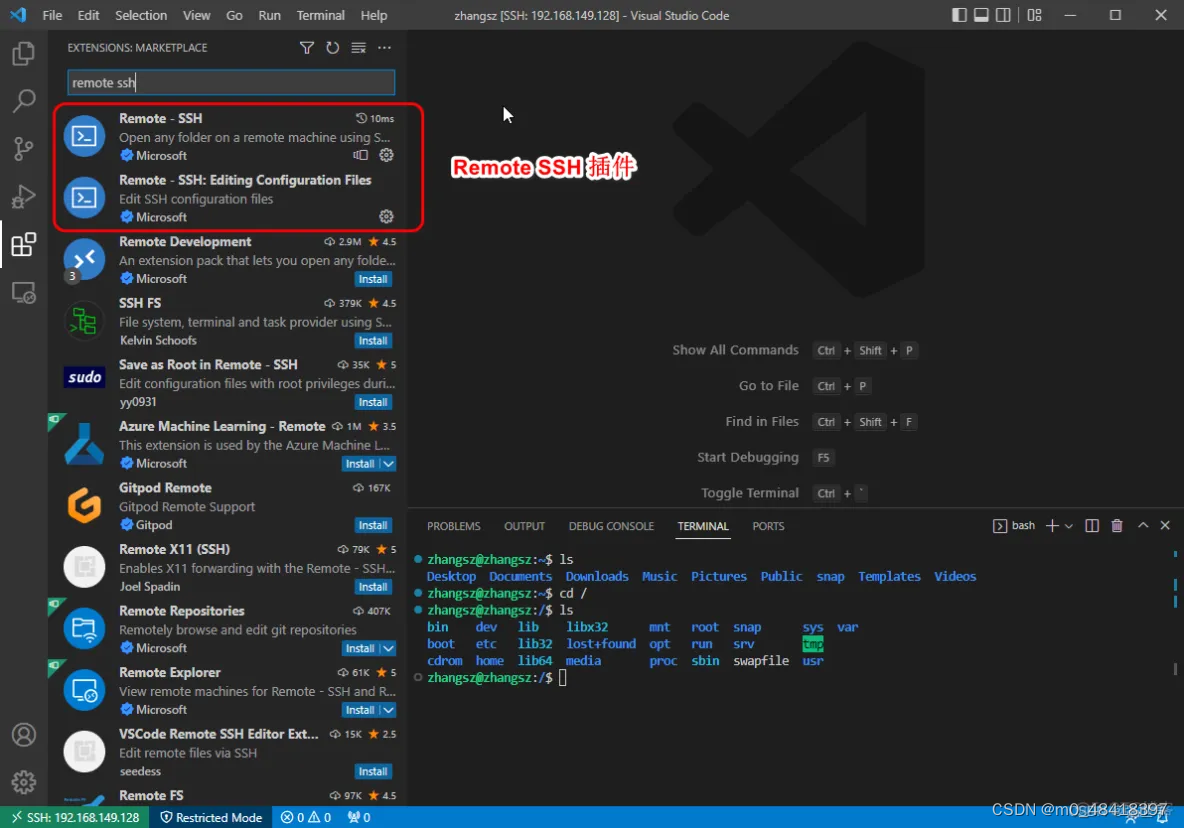Image resolution: width=1184 pixels, height=828 pixels.
Task: Refresh the extensions list
Action: tap(332, 48)
